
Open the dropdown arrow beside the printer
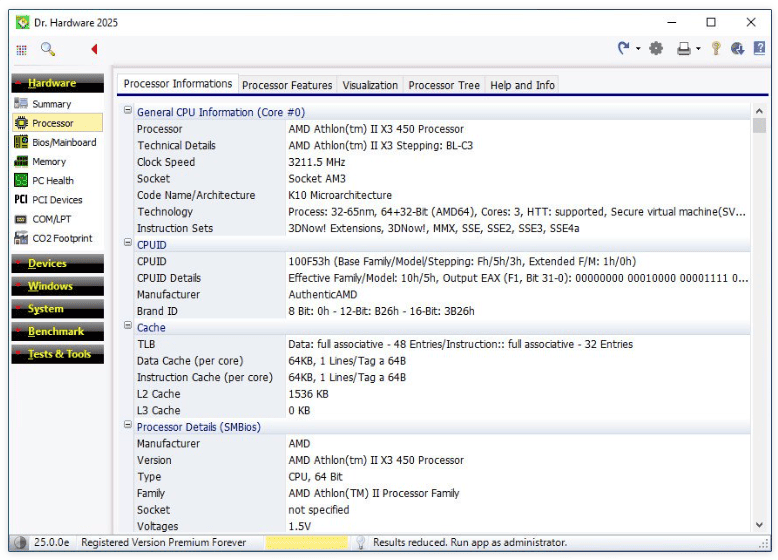point(698,49)
